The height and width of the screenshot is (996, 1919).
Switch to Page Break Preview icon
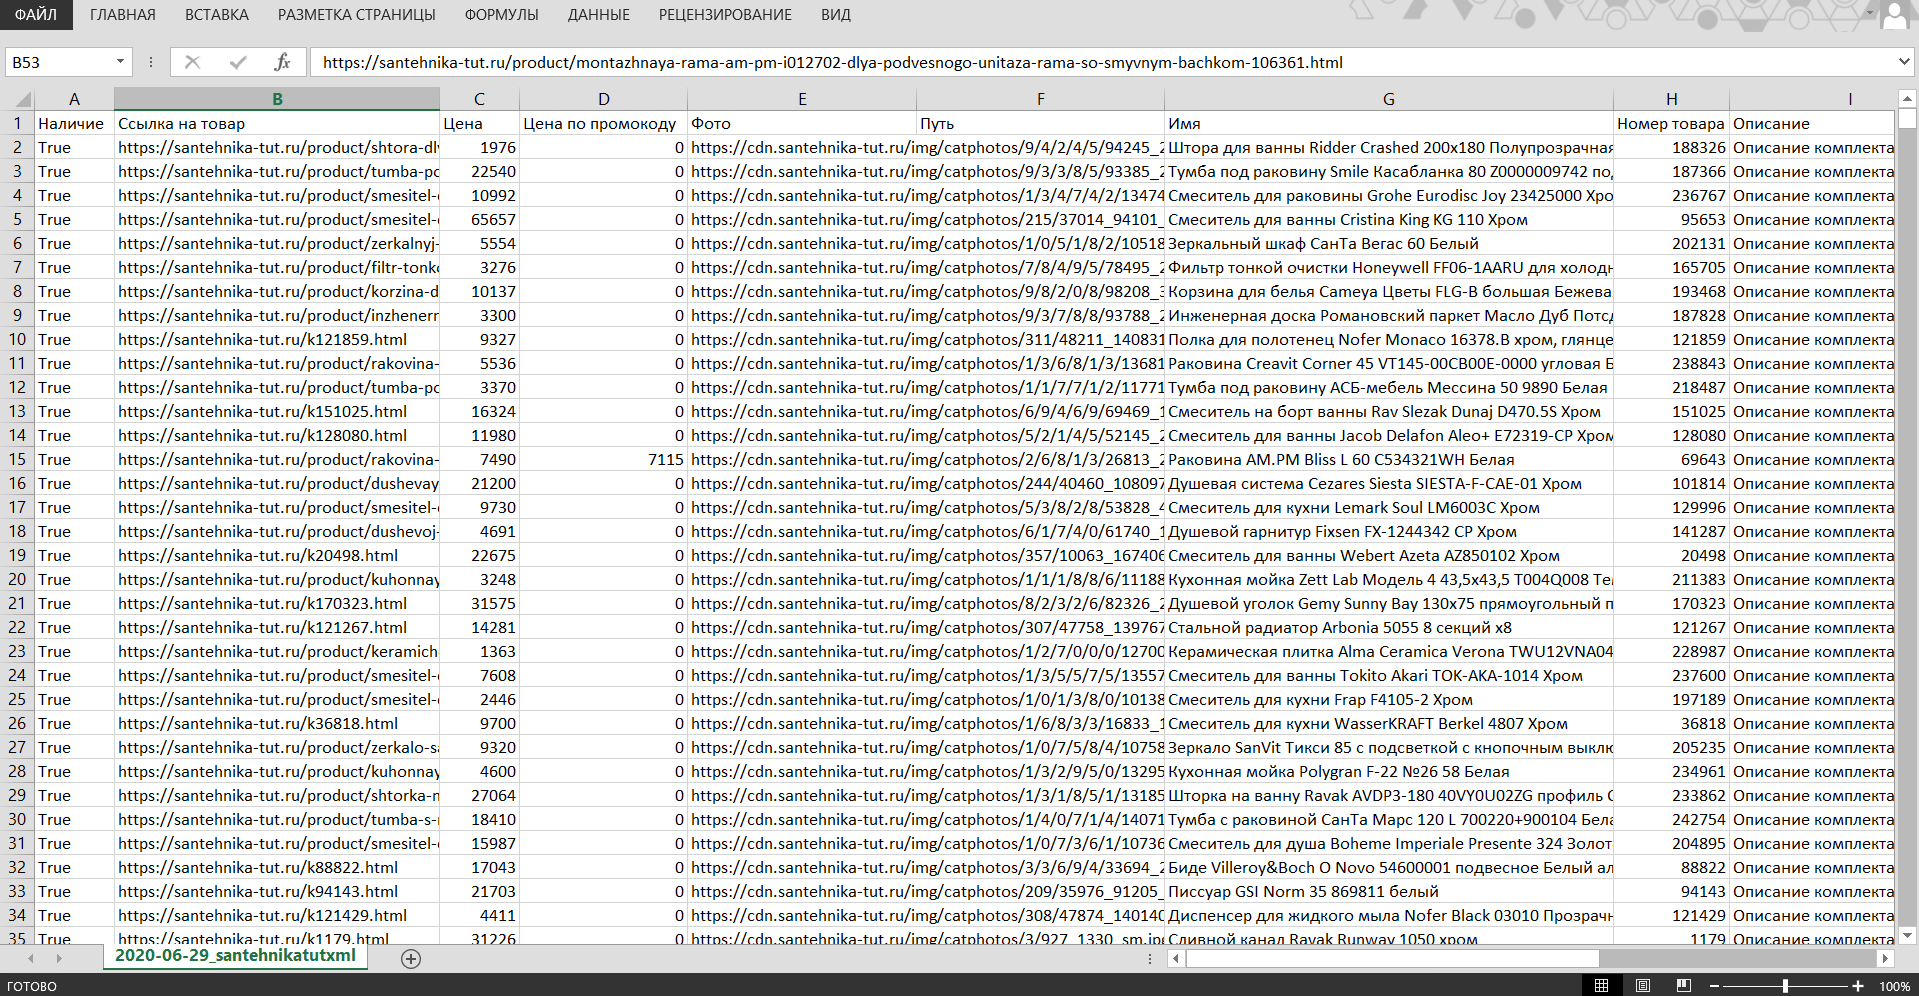point(1683,986)
